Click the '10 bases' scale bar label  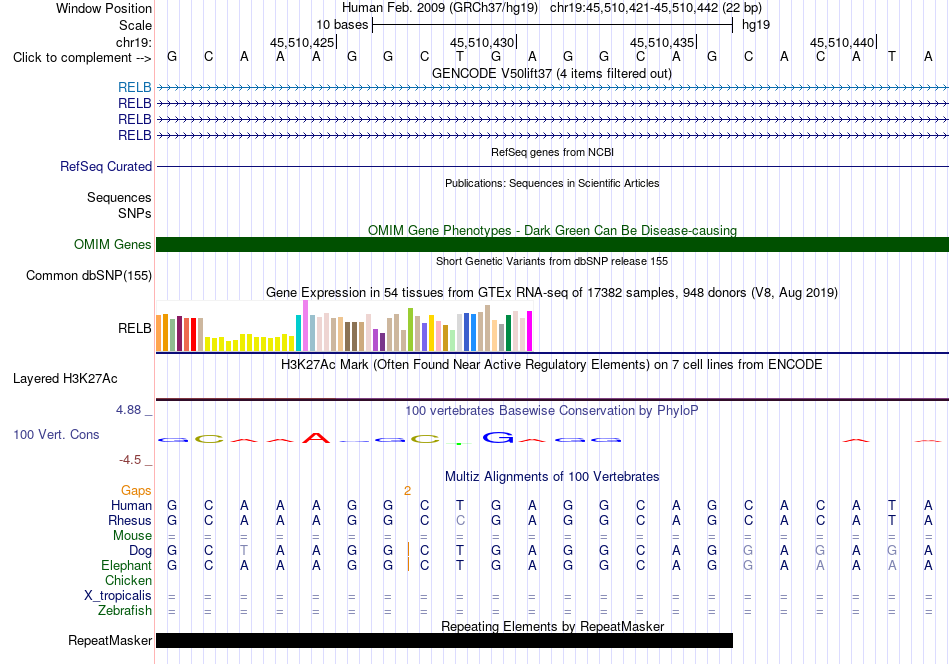tap(342, 25)
